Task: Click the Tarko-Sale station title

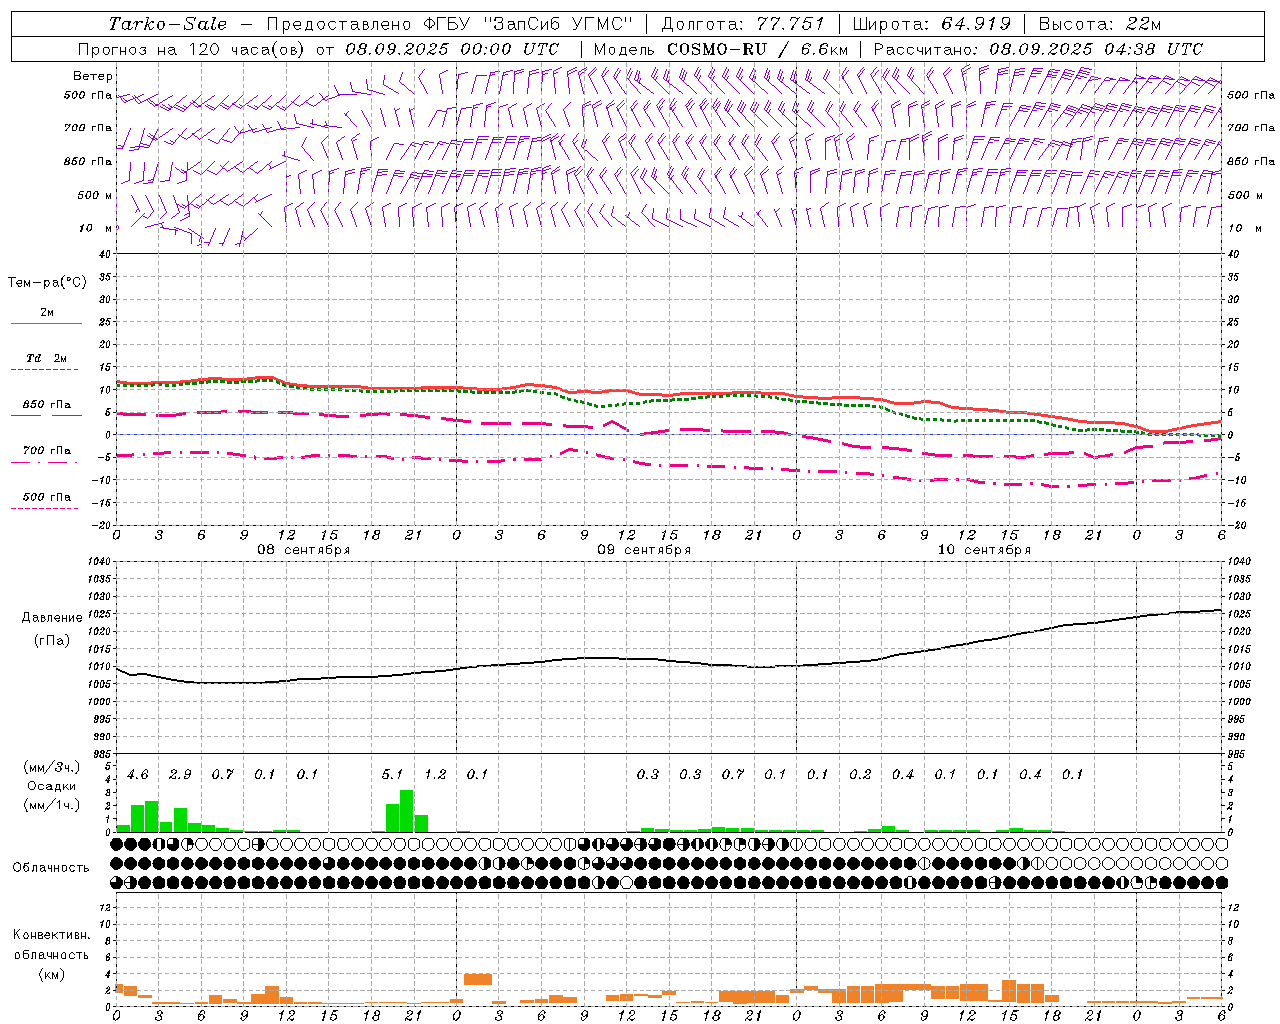Action: [x=168, y=24]
